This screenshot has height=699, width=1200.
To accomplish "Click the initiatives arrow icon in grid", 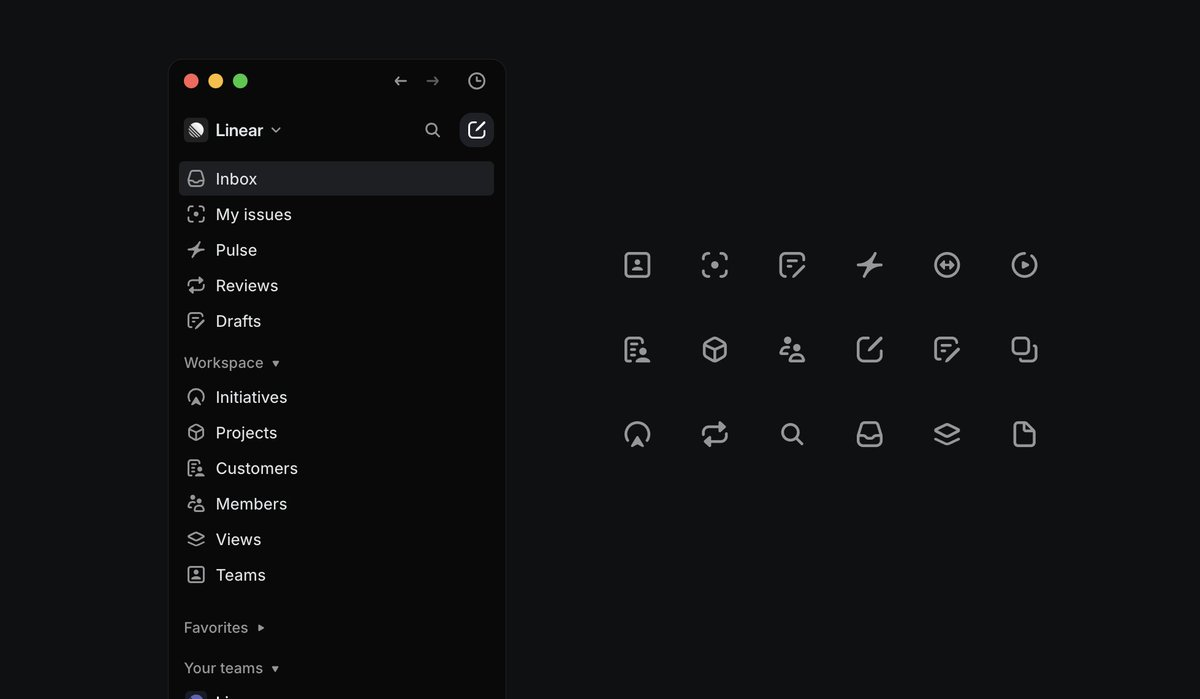I will (x=637, y=434).
